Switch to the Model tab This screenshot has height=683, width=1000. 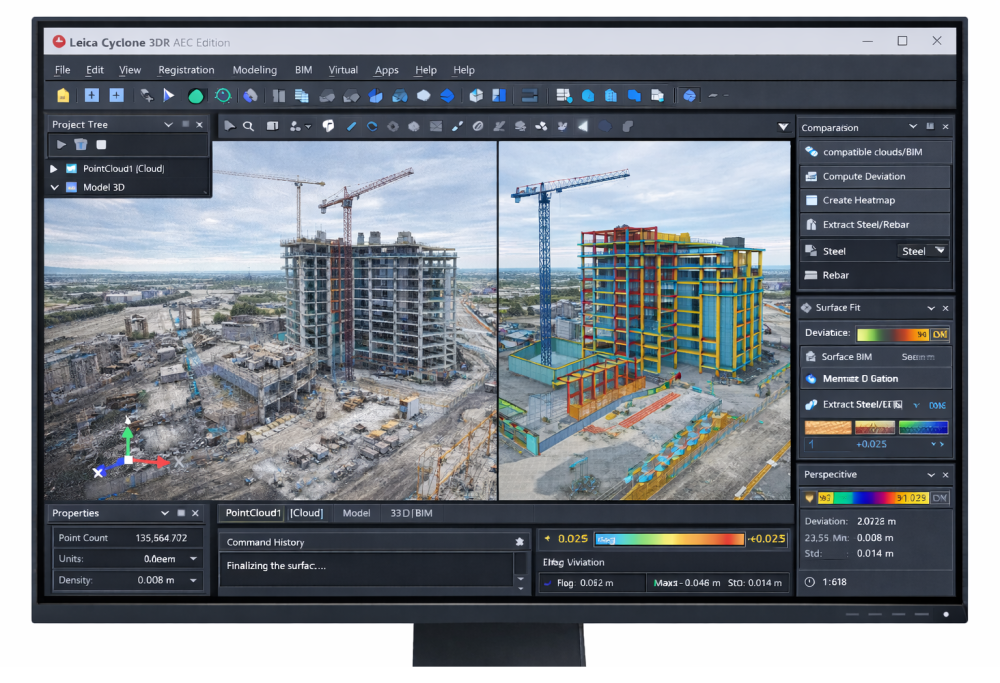[x=356, y=513]
